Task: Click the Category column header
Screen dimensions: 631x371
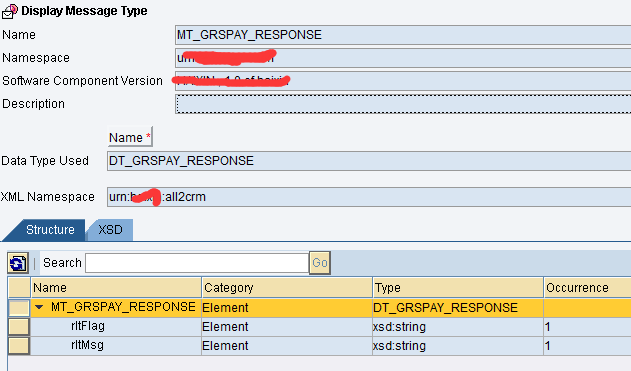Action: click(x=287, y=287)
